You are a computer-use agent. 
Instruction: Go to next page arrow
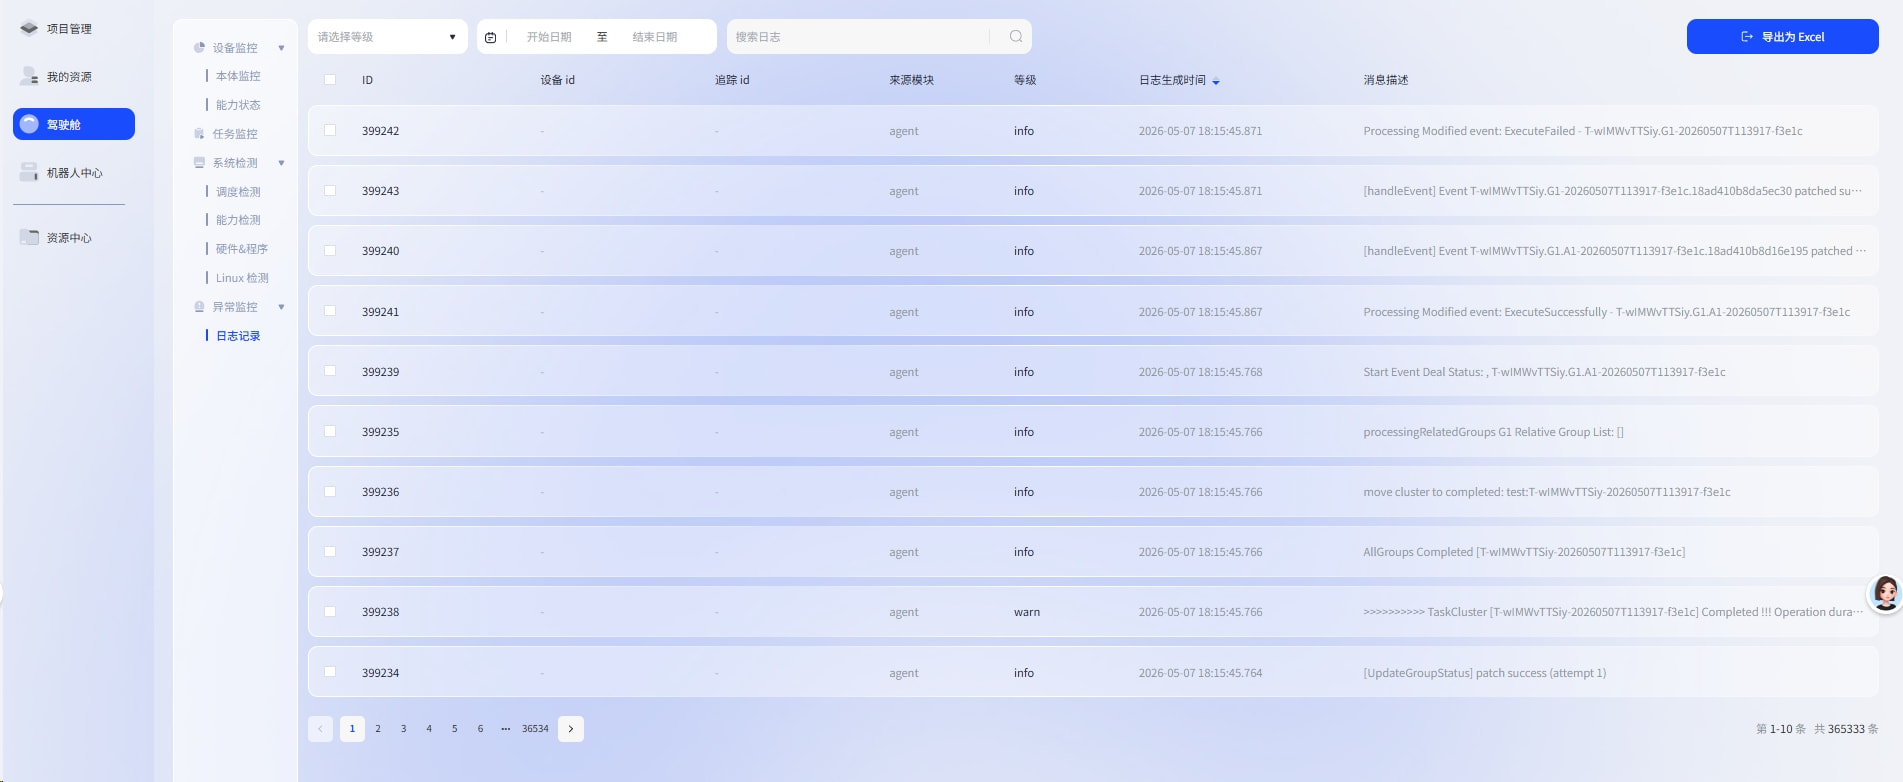pyautogui.click(x=571, y=728)
